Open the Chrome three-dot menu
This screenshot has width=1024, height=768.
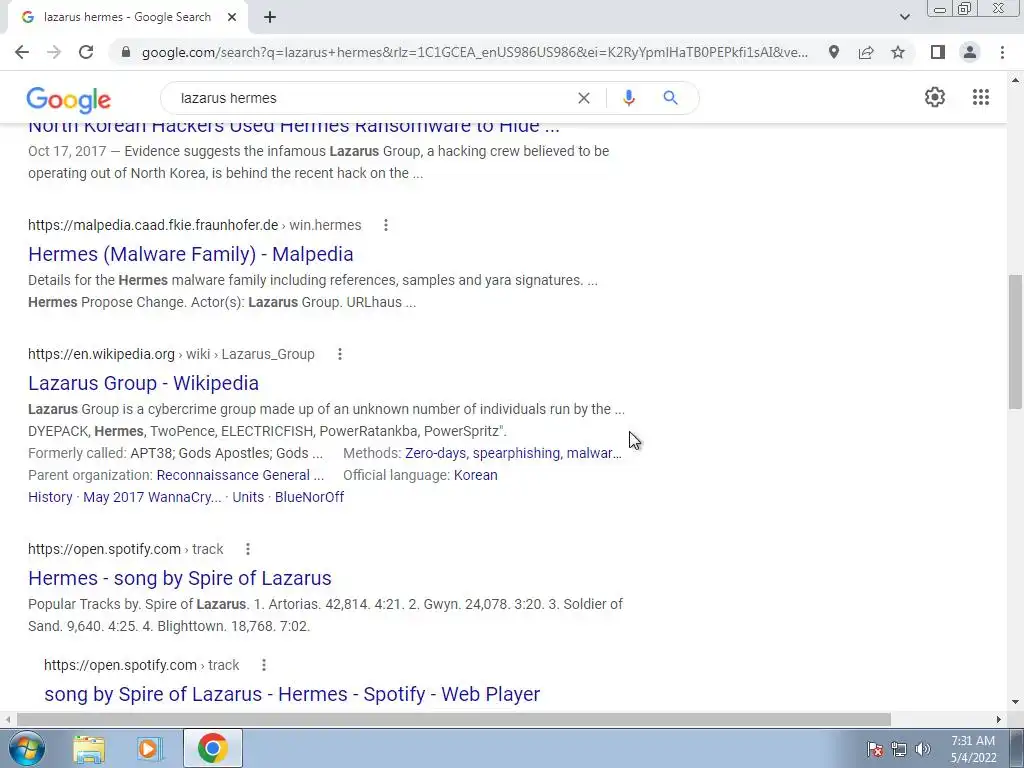click(1002, 52)
